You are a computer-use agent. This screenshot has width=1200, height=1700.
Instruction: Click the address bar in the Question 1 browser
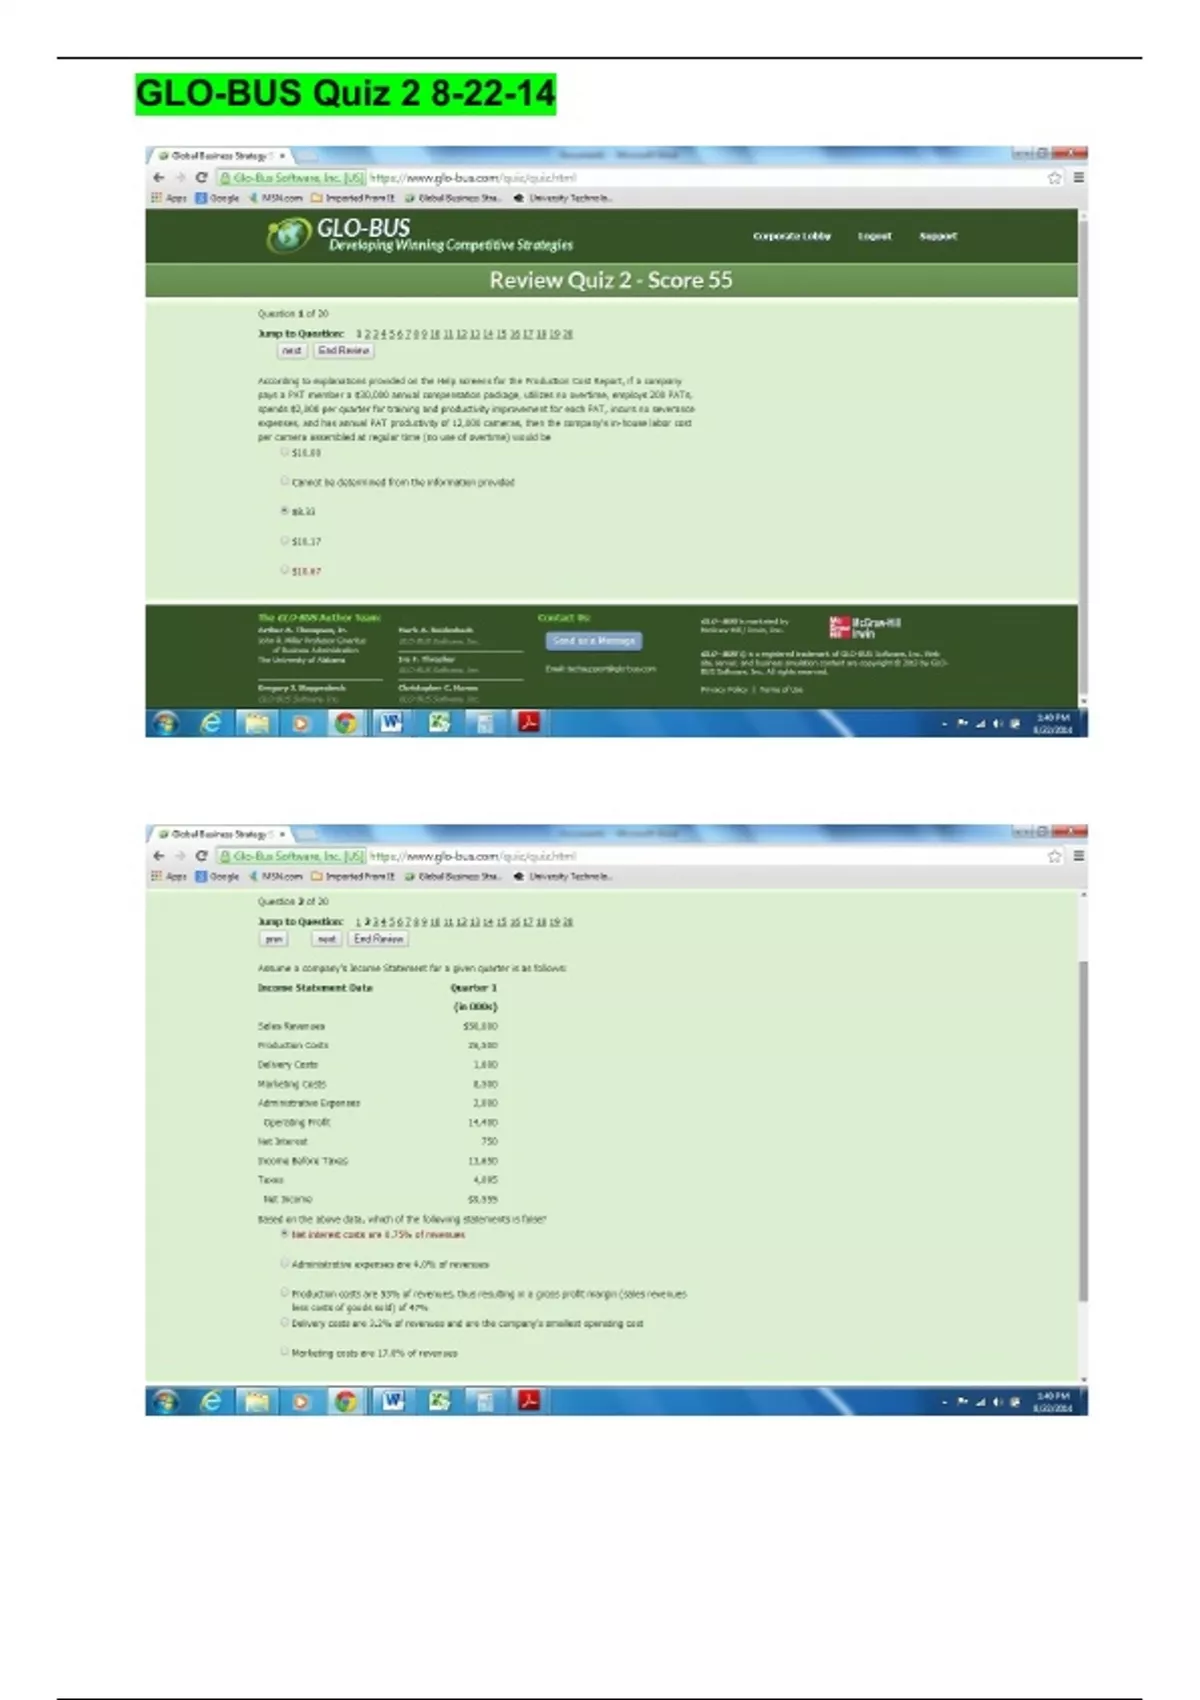click(x=700, y=178)
